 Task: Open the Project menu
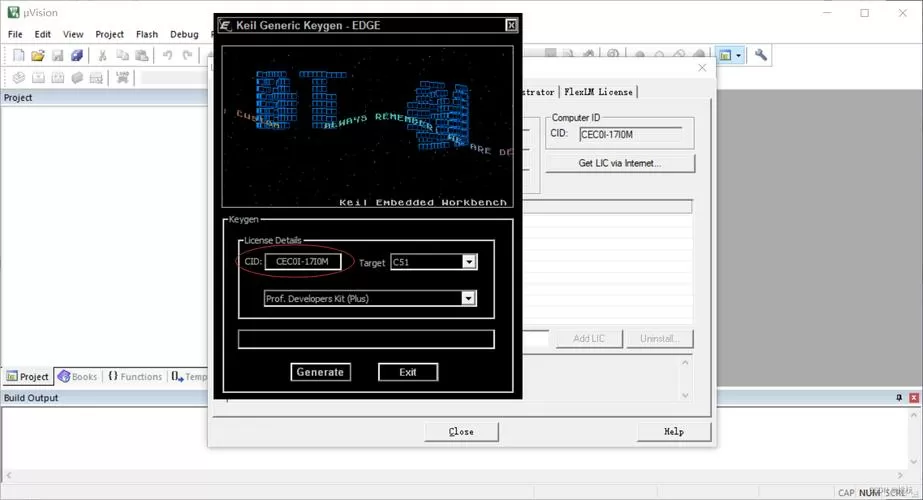coord(109,34)
